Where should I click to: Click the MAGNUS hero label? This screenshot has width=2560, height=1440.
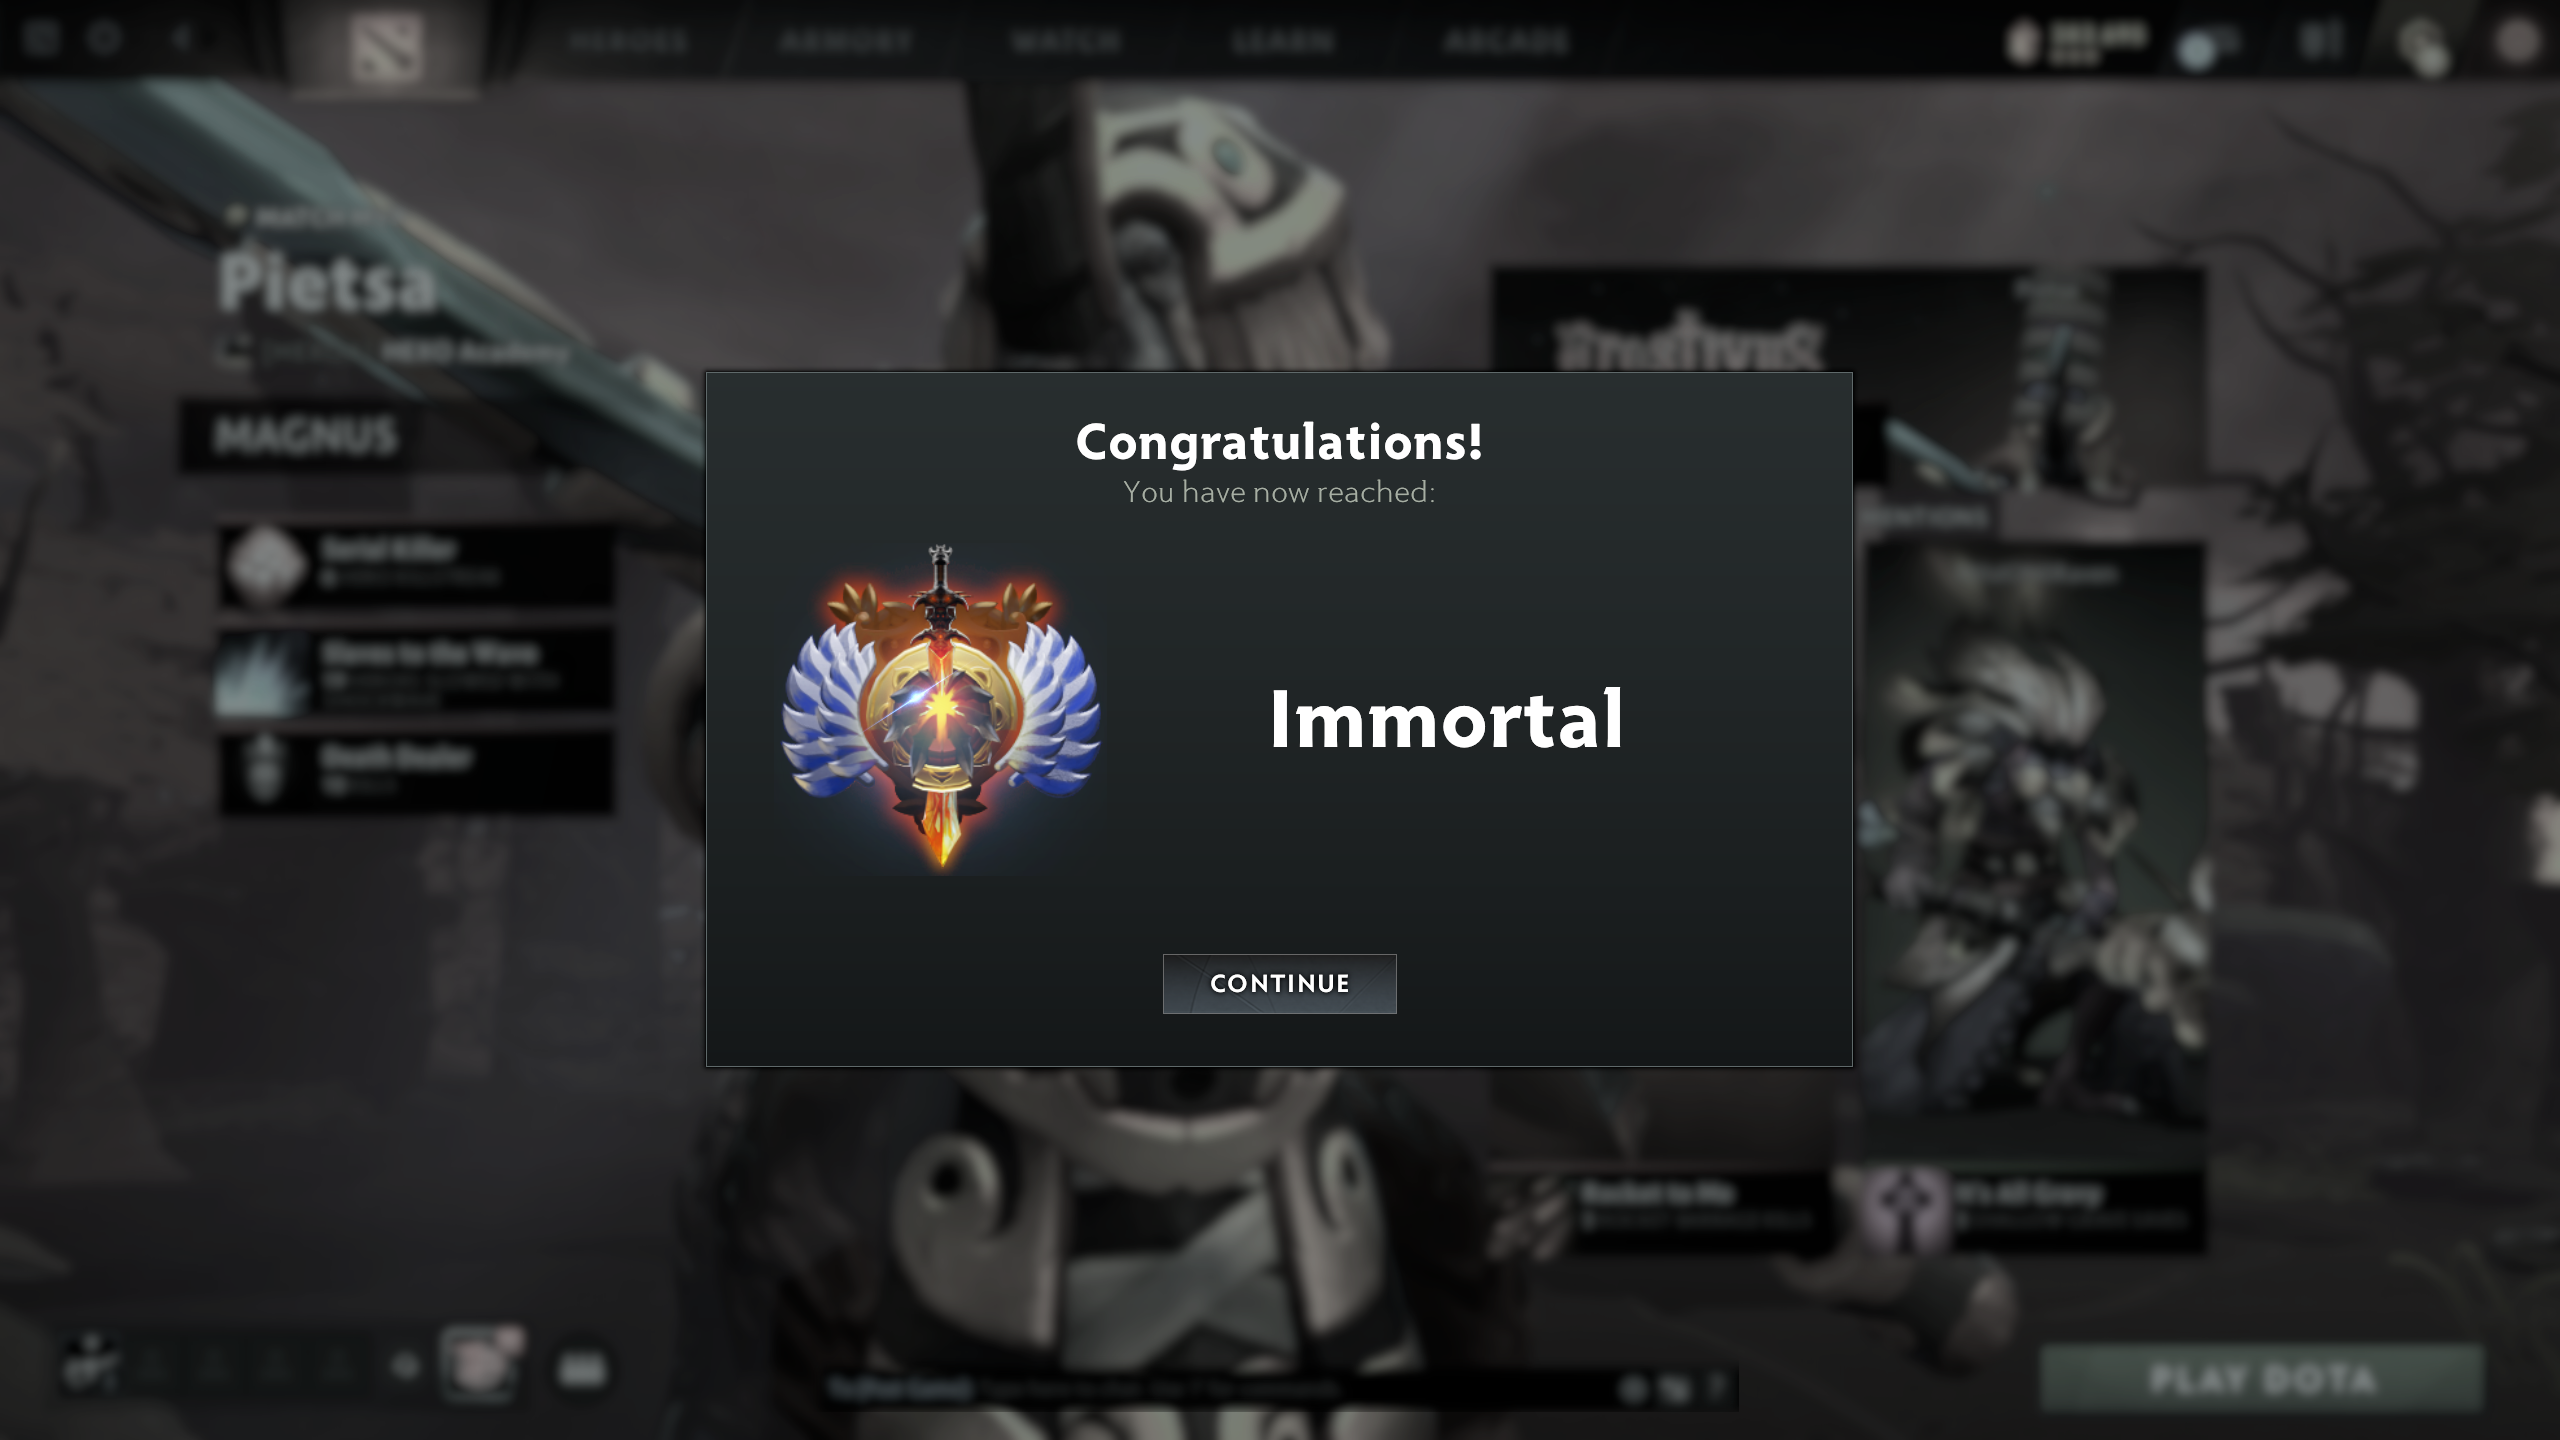click(305, 436)
